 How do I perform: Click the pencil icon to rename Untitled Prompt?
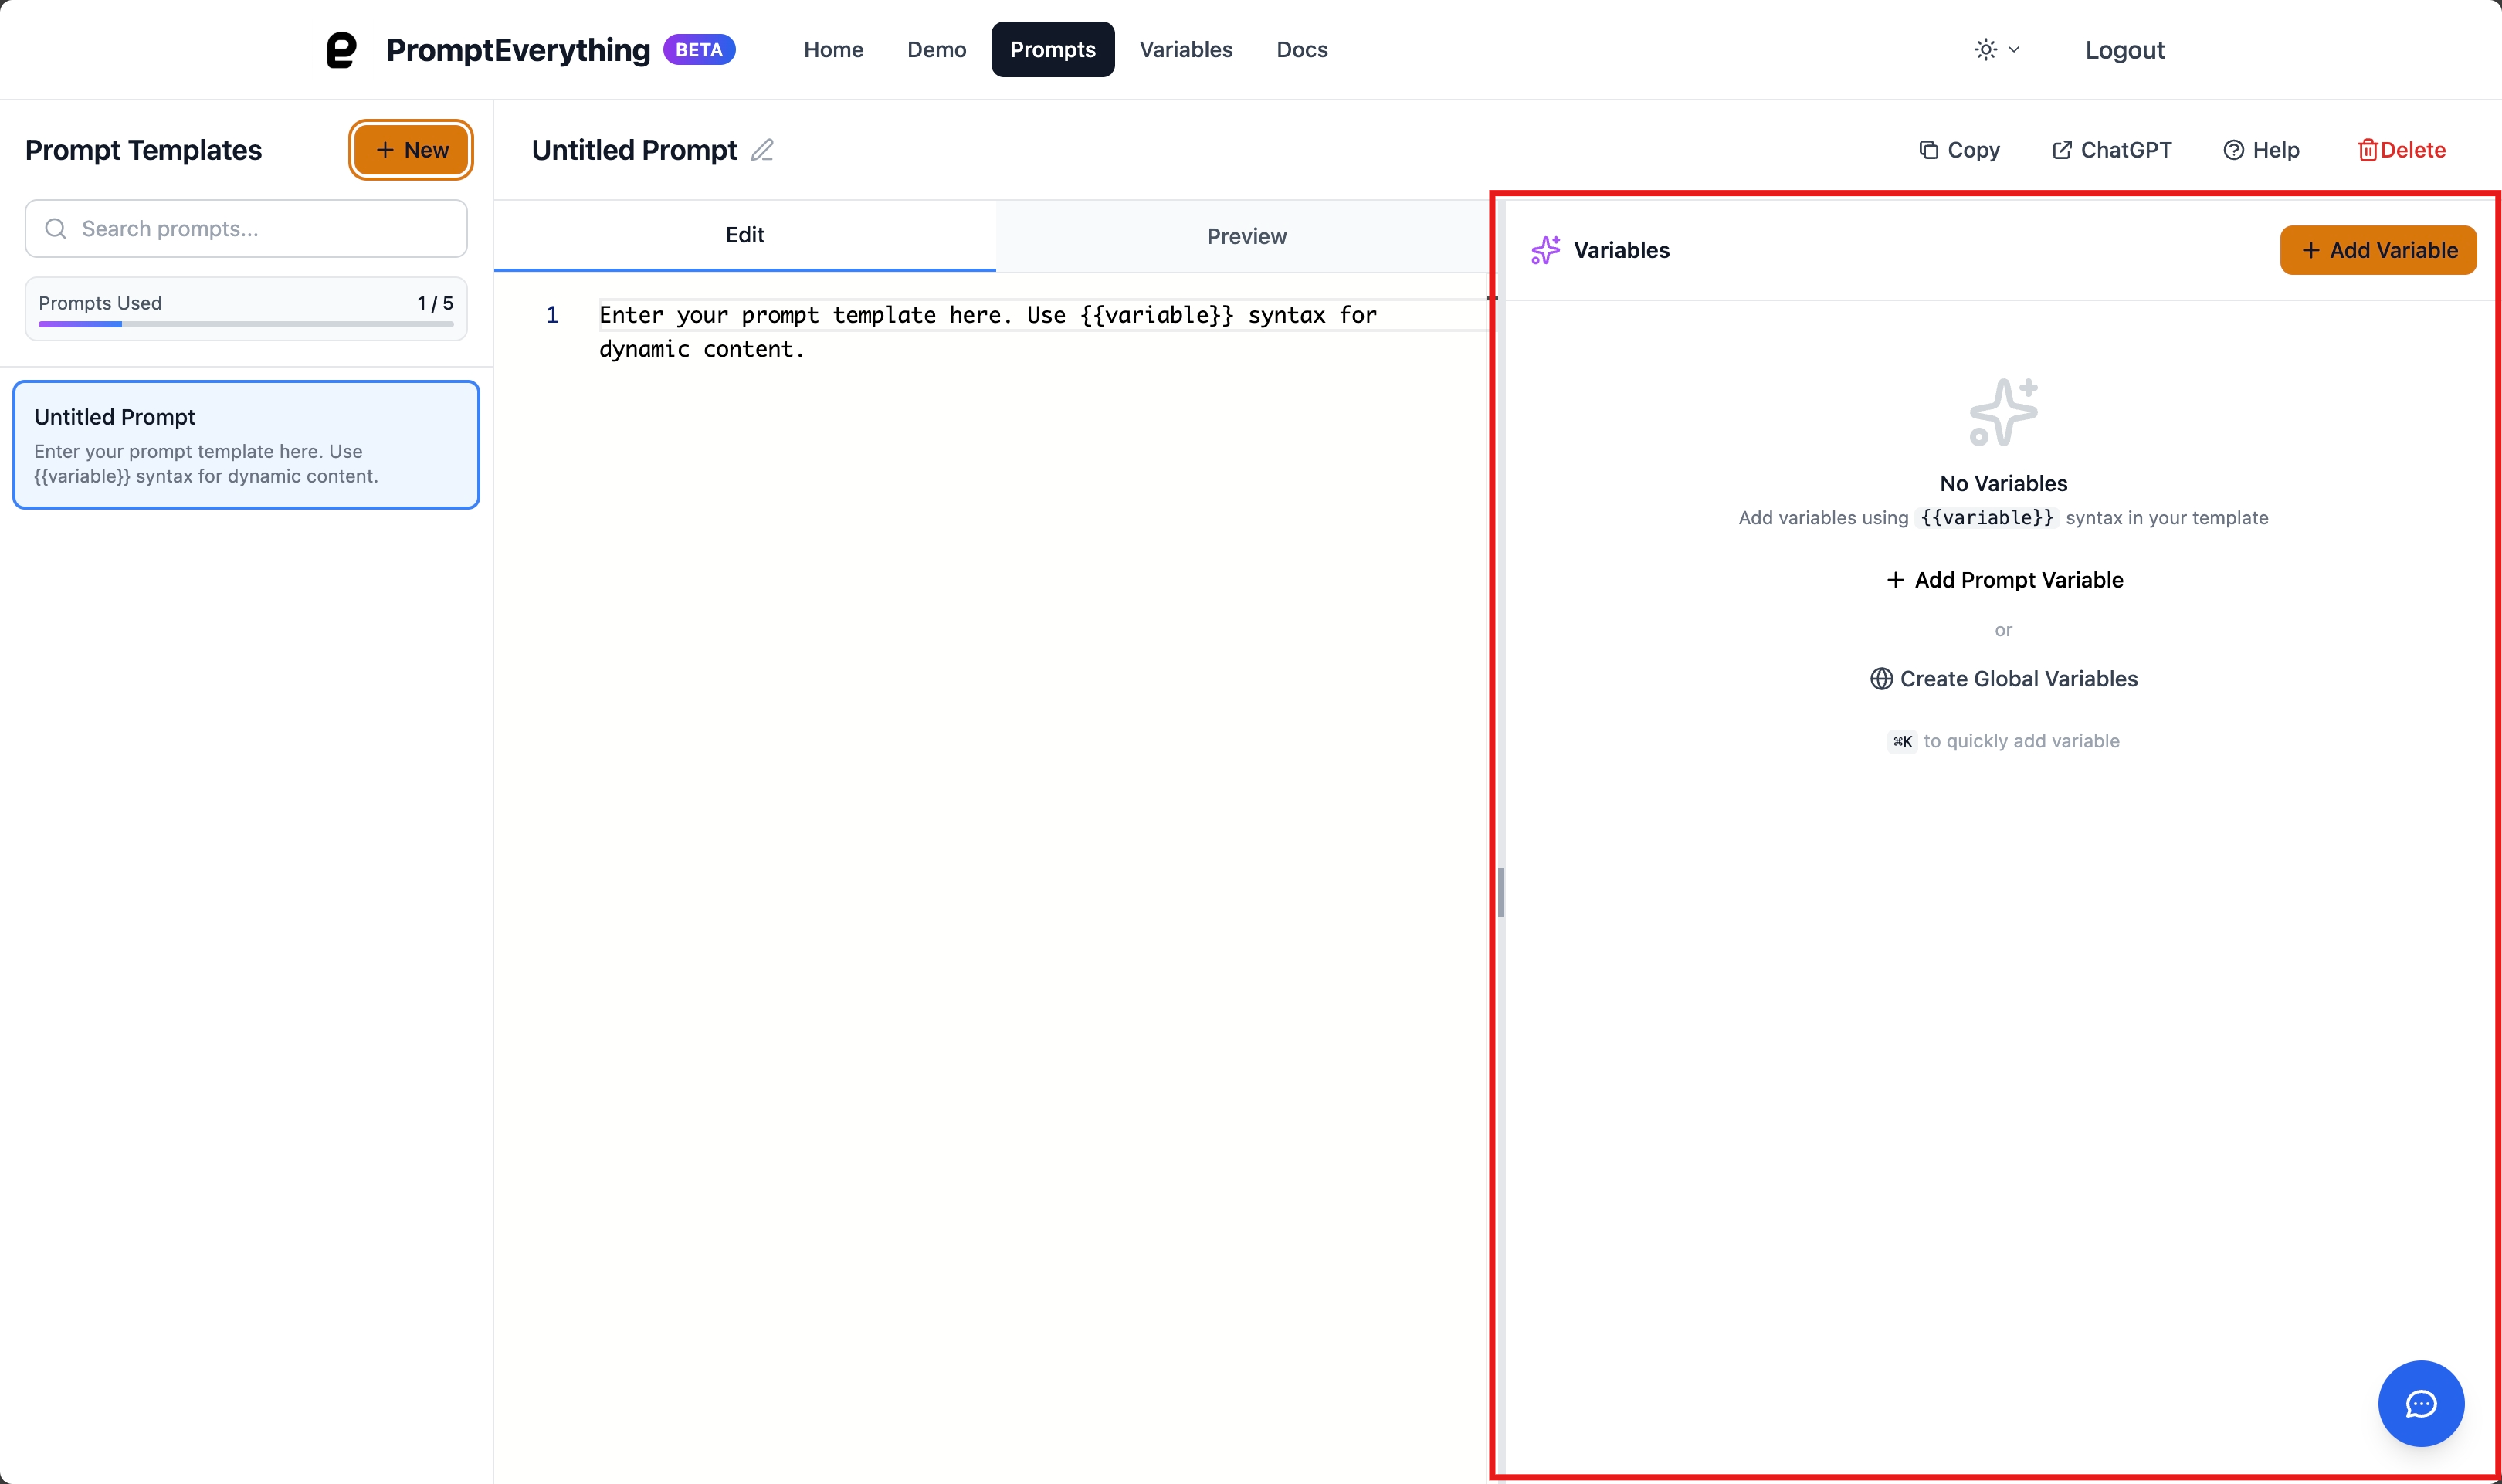[762, 150]
